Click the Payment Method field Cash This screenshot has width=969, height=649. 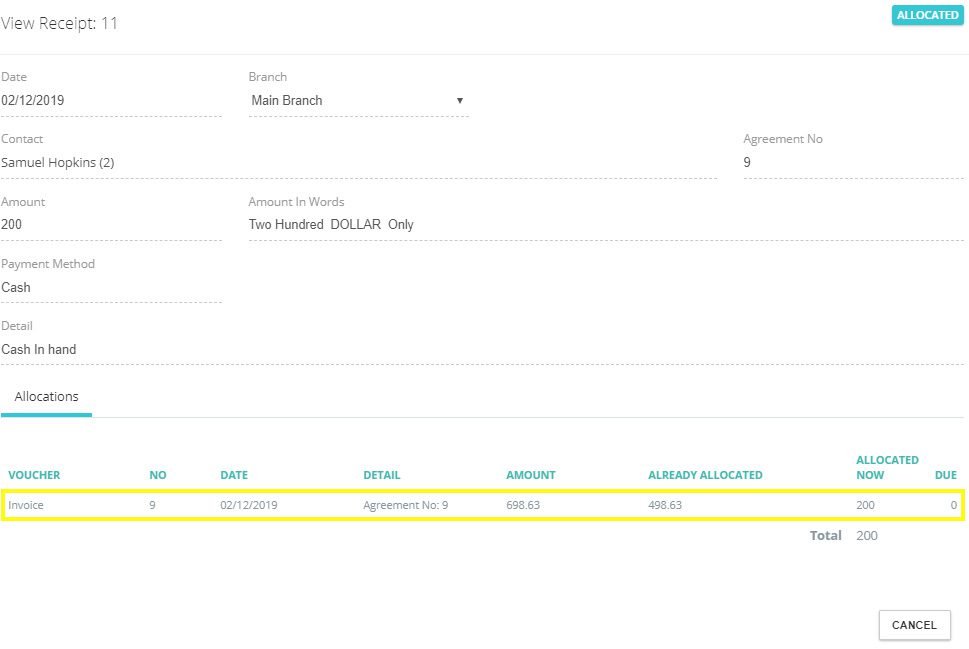[111, 287]
